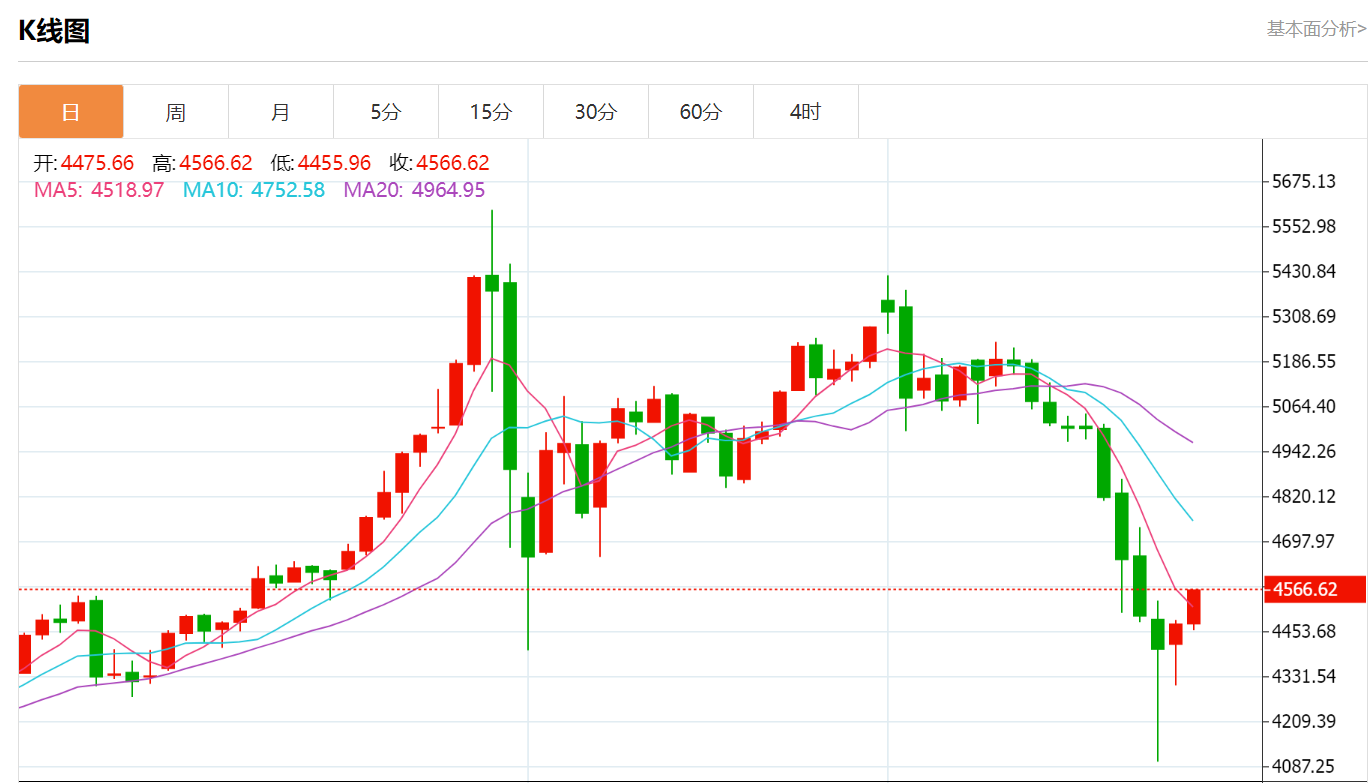Click the opening price value 4475.66
1370x783 pixels.
tap(97, 163)
